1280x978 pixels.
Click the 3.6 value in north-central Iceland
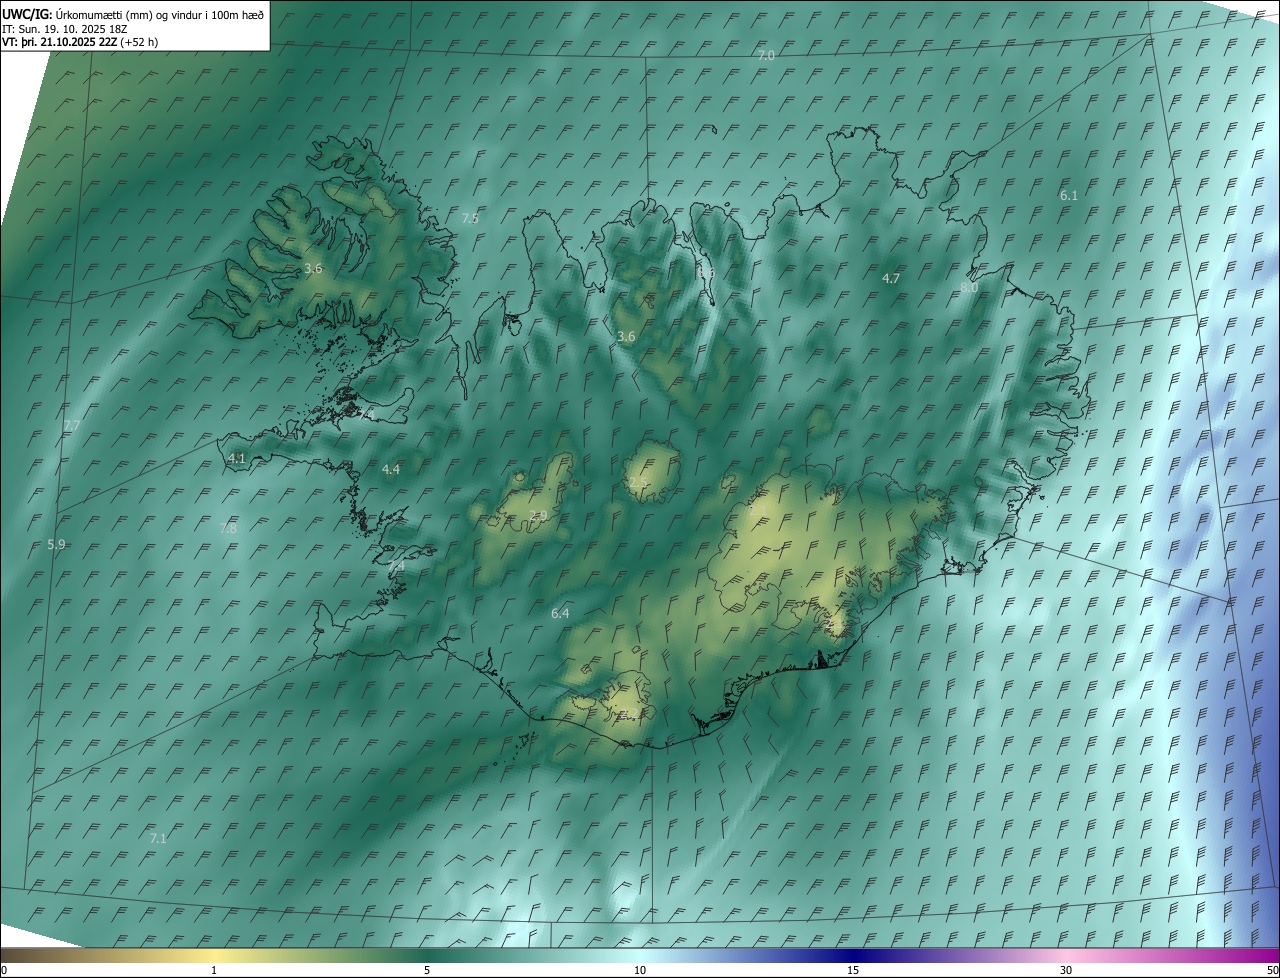tap(626, 337)
